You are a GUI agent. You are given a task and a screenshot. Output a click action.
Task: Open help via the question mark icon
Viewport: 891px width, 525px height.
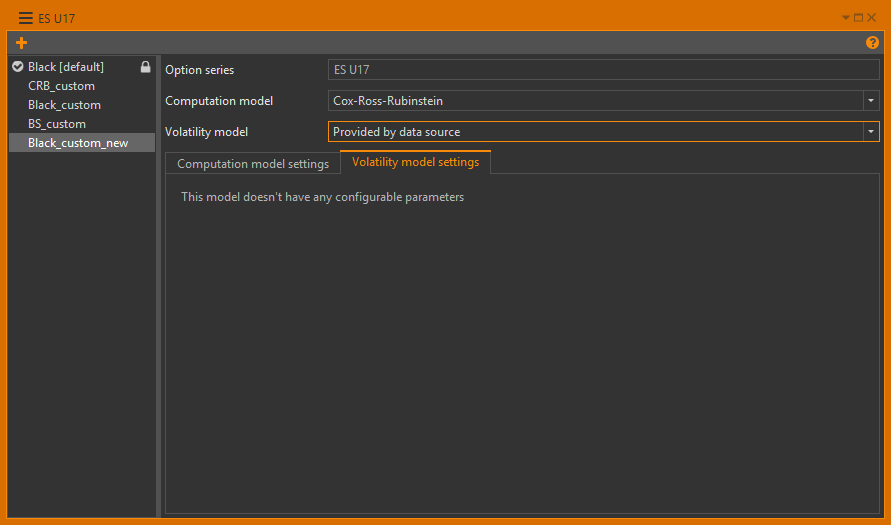[872, 43]
